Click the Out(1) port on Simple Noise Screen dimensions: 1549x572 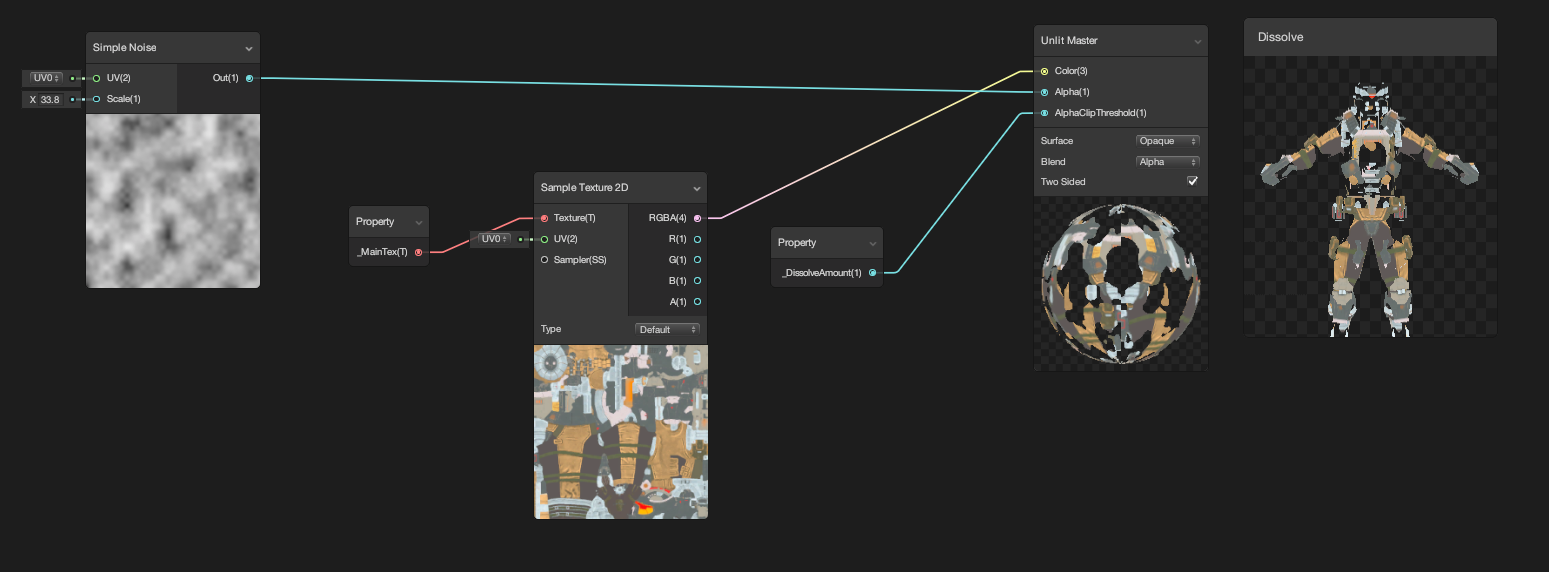(x=249, y=78)
